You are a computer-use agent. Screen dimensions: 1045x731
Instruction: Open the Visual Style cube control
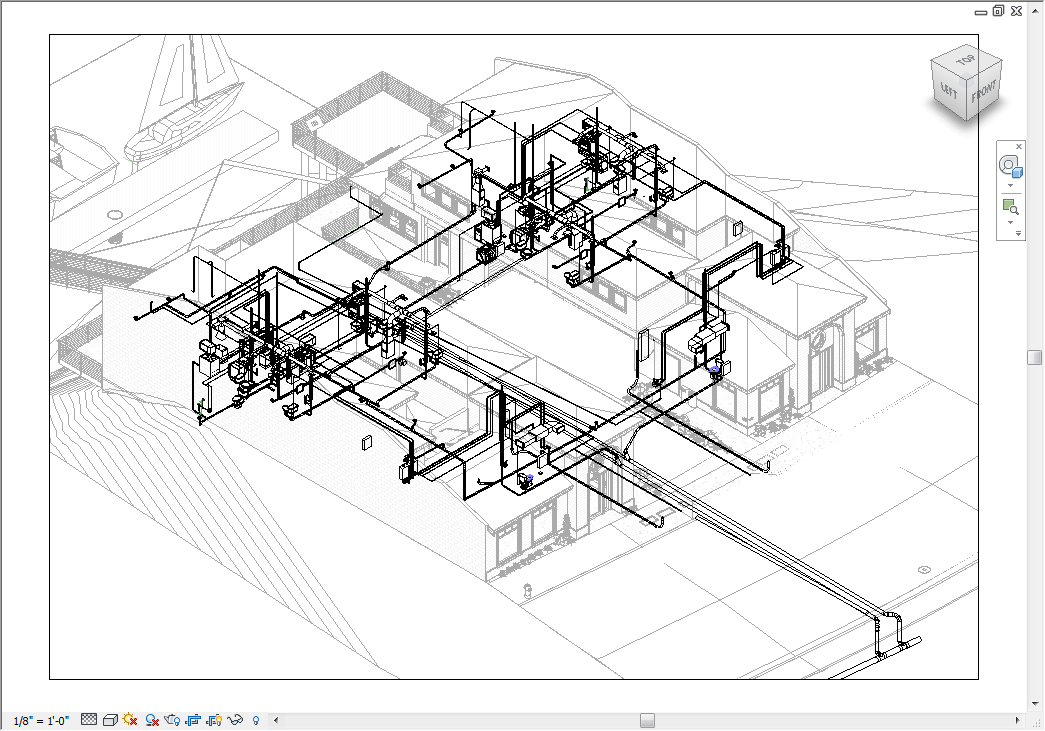(110, 720)
